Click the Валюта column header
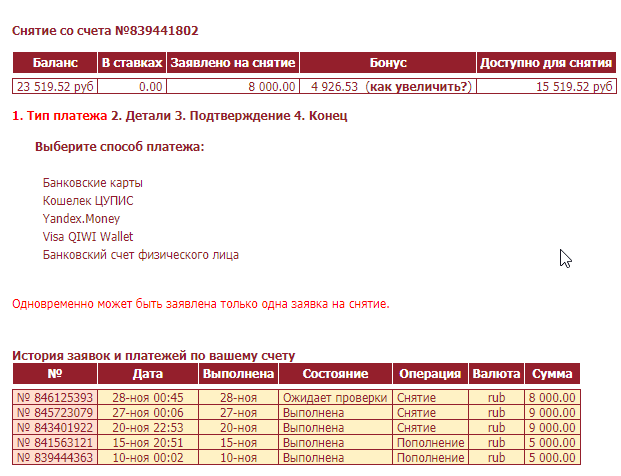The height and width of the screenshot is (476, 621). click(496, 374)
